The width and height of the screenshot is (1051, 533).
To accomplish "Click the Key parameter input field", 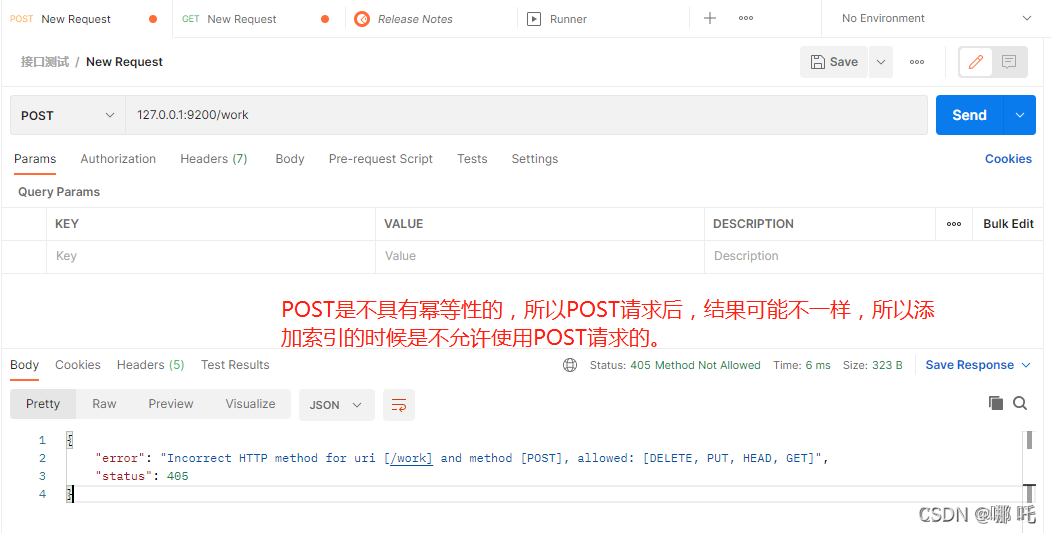I will tap(210, 256).
